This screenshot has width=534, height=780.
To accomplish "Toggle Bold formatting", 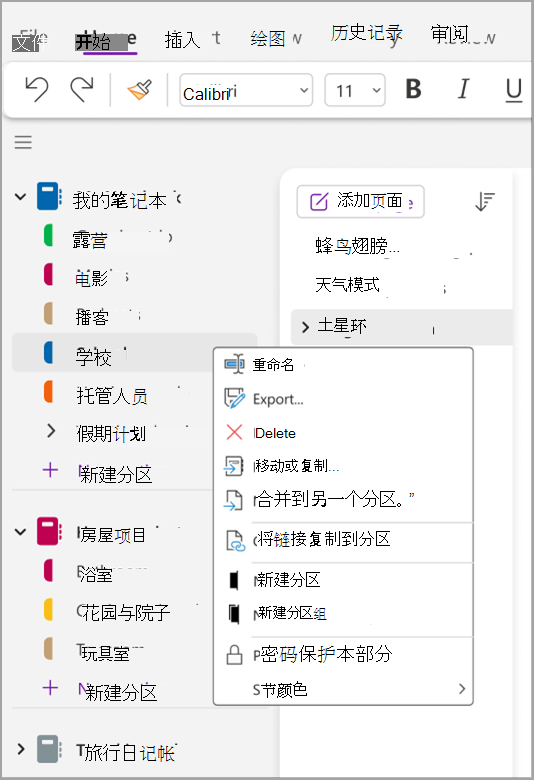I will 414,90.
